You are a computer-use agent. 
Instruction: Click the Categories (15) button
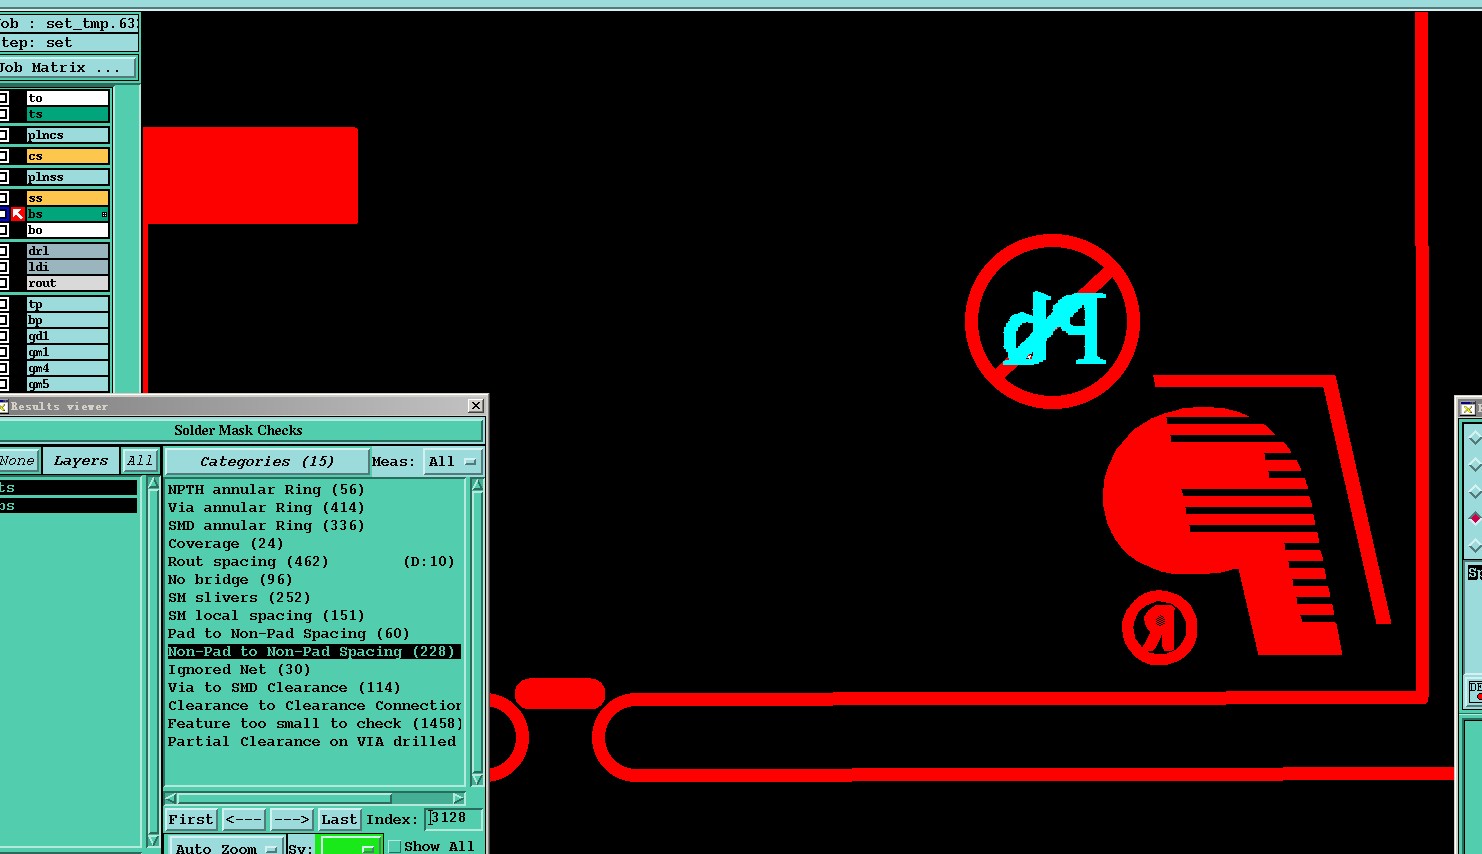[267, 461]
